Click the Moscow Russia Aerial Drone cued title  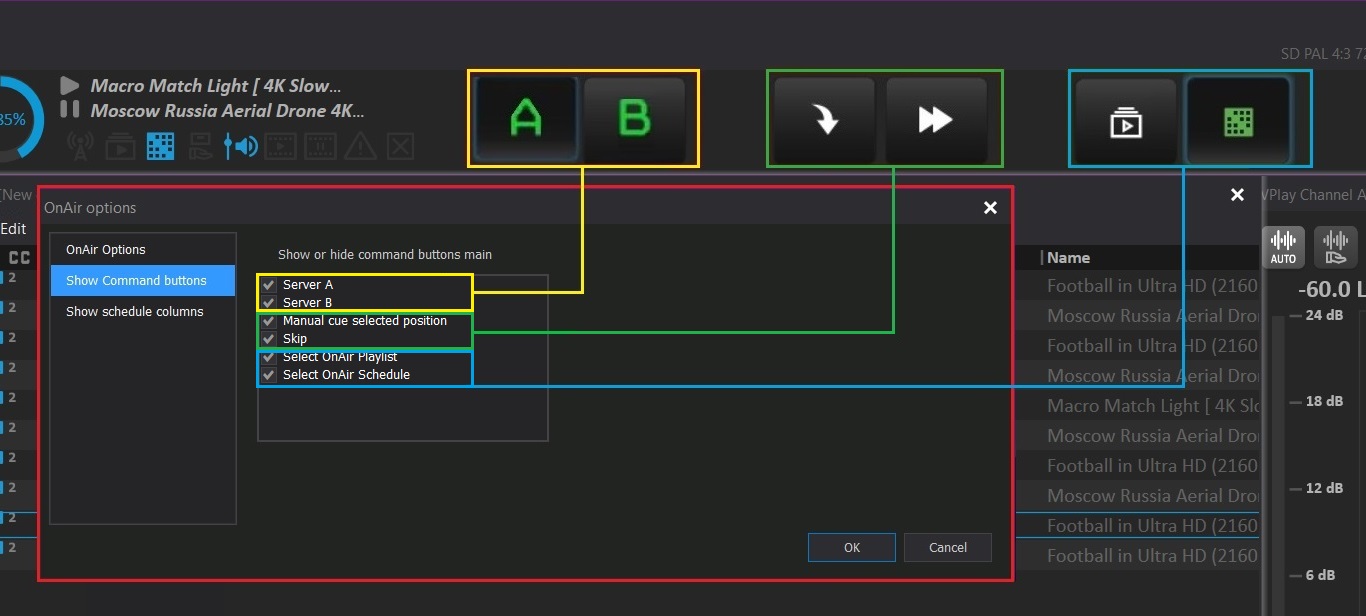point(227,110)
